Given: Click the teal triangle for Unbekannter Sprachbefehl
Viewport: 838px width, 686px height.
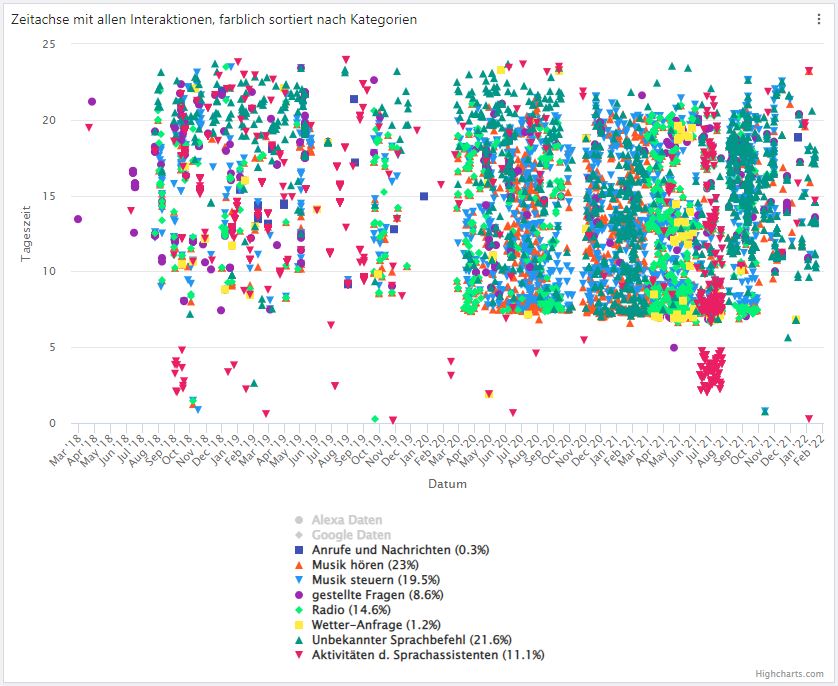Looking at the screenshot, I should [x=299, y=640].
